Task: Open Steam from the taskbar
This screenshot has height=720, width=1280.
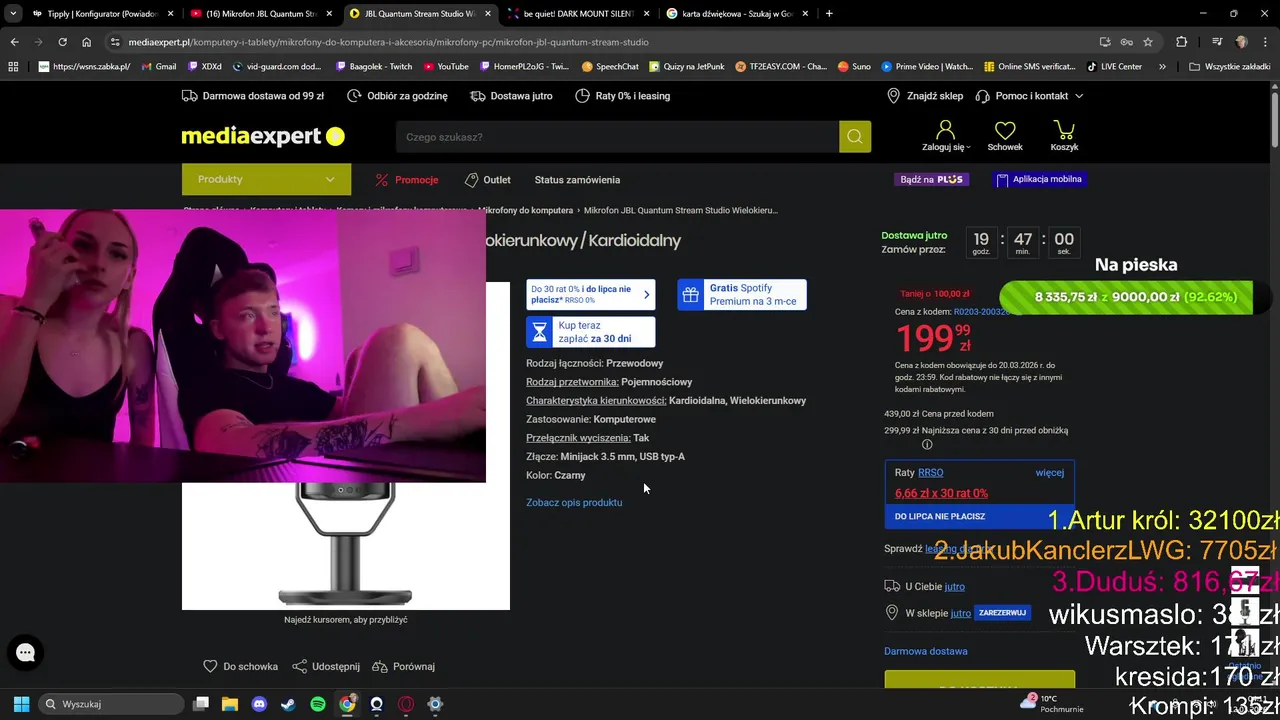Action: click(288, 704)
